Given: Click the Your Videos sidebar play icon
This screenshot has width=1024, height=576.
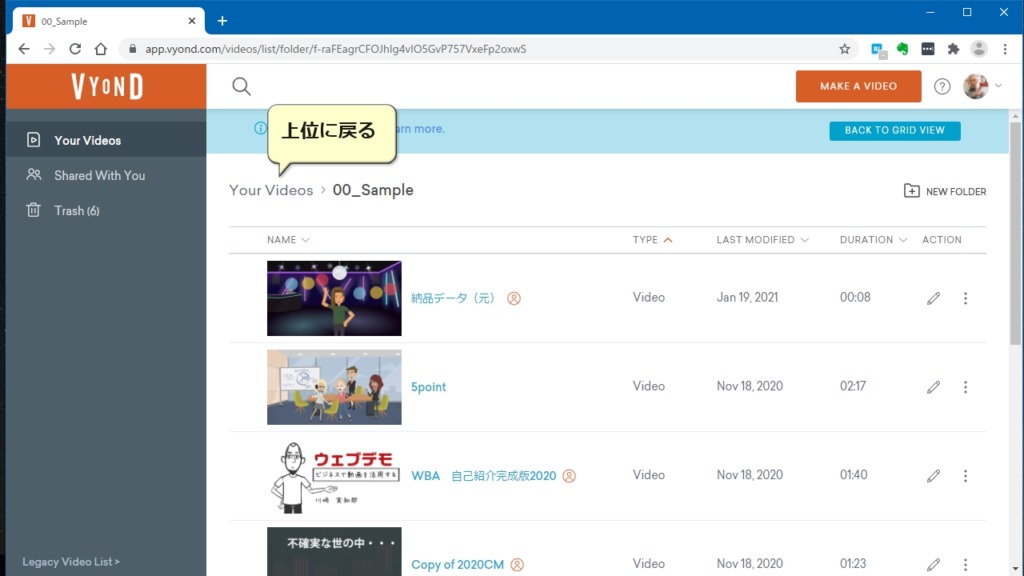Looking at the screenshot, I should click(x=33, y=140).
